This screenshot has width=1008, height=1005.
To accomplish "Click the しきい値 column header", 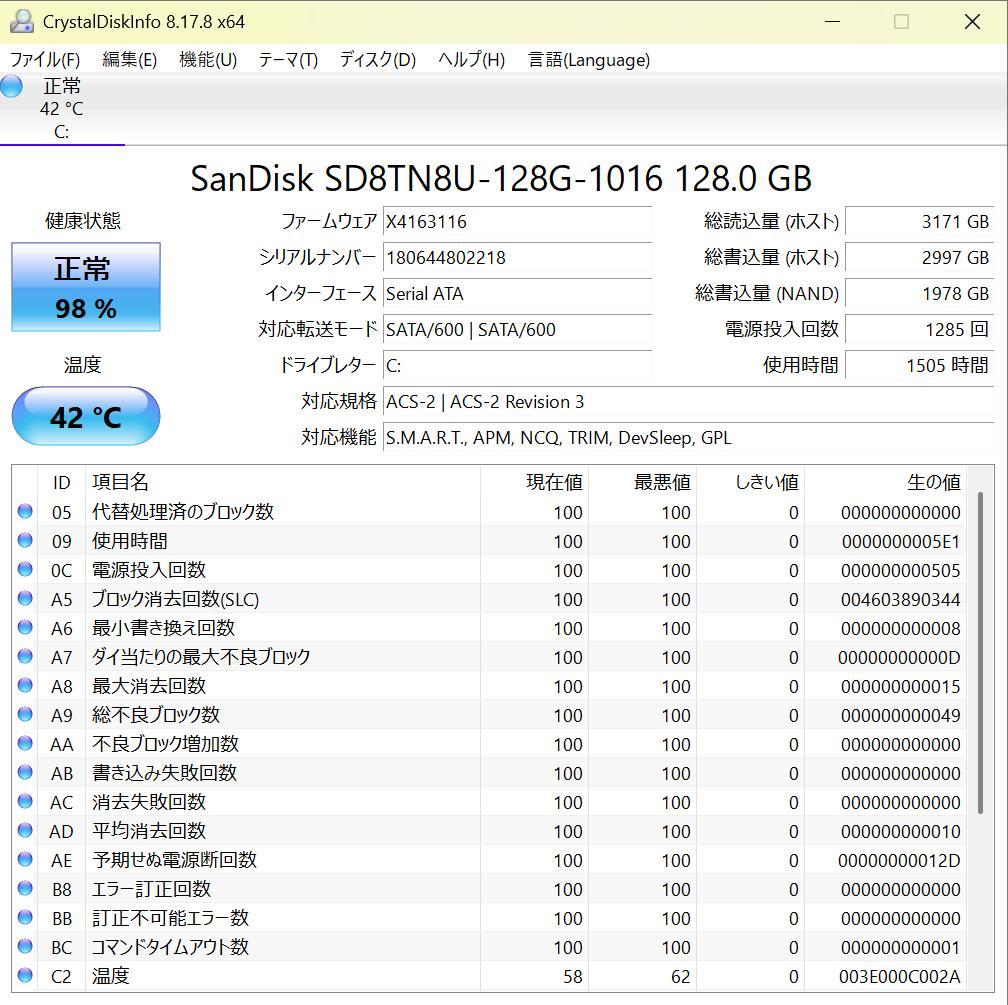I will 750,482.
